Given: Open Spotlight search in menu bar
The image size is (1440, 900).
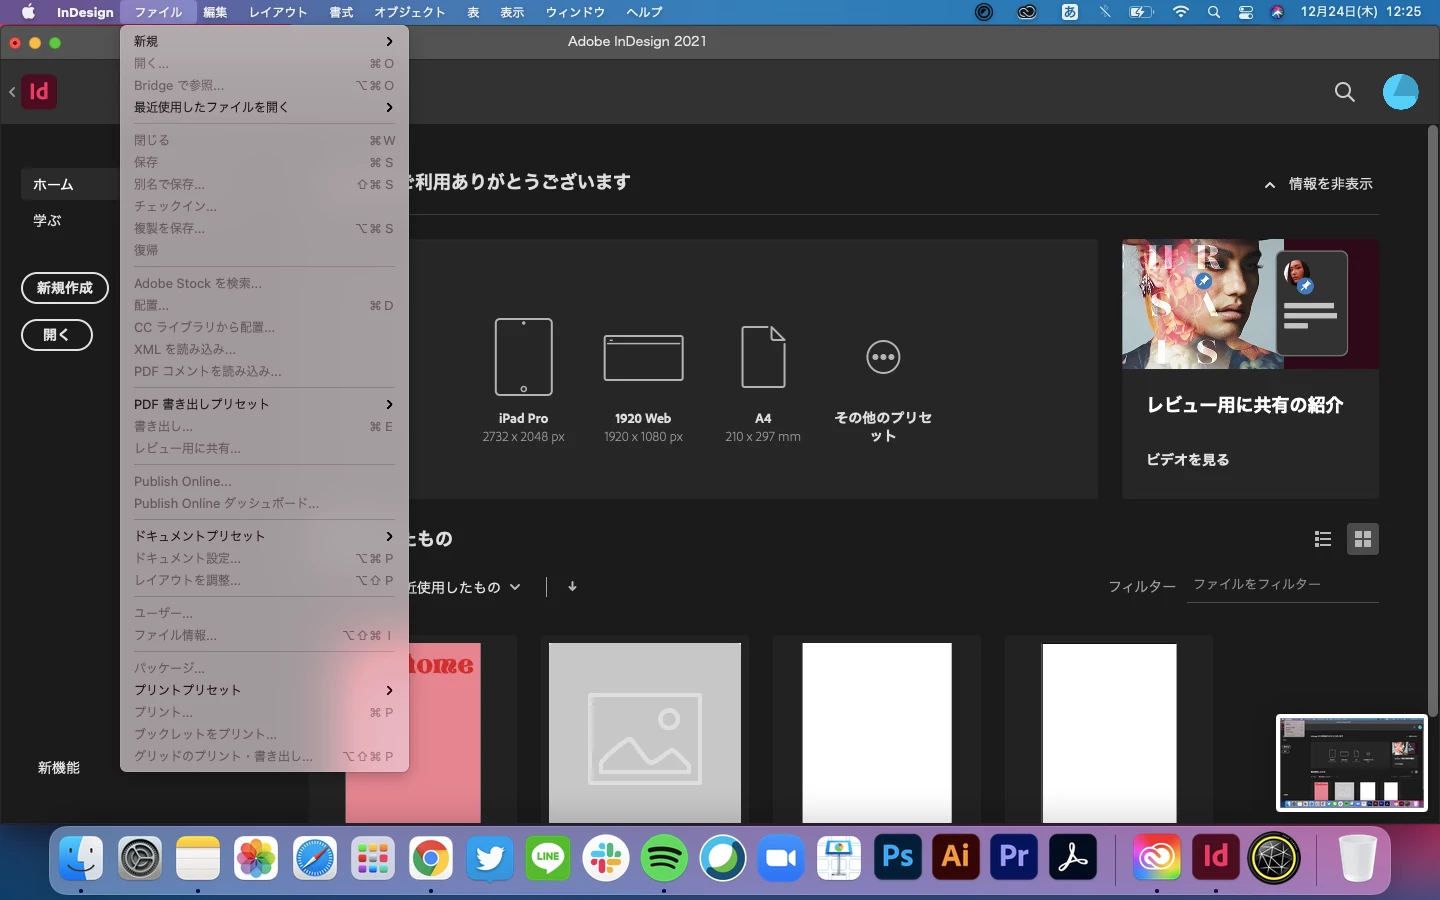Looking at the screenshot, I should pyautogui.click(x=1214, y=12).
